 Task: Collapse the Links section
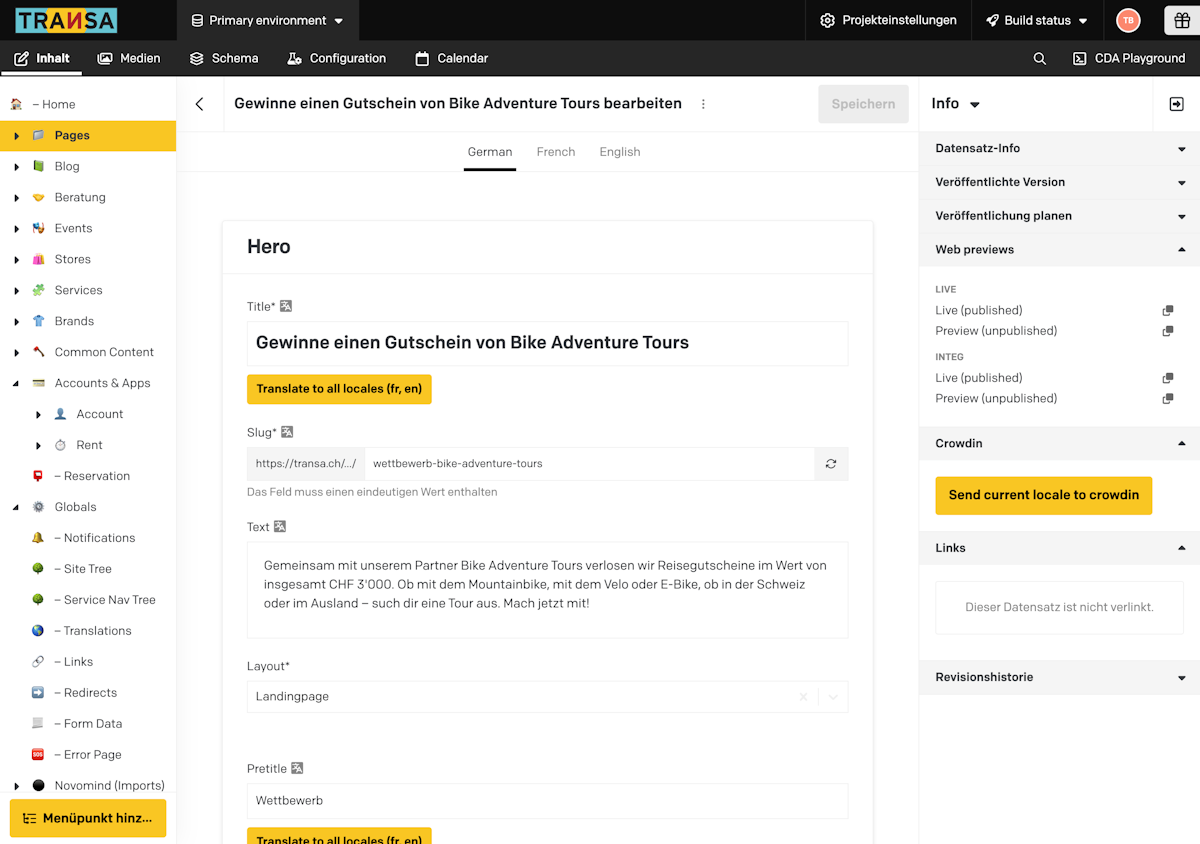(1060, 548)
